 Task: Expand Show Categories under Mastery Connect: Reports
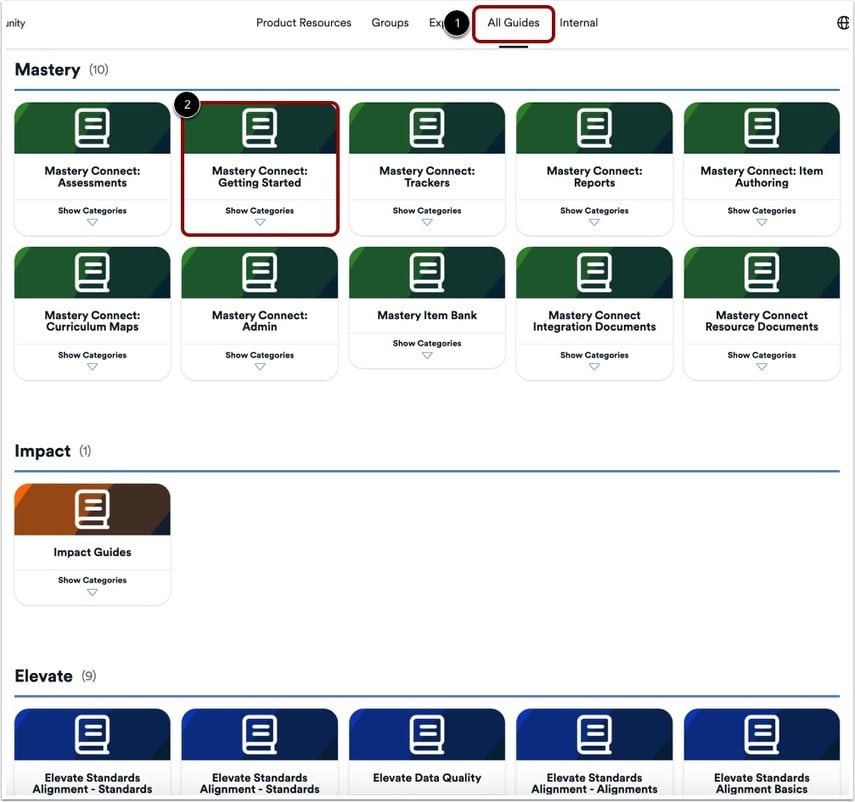594,215
